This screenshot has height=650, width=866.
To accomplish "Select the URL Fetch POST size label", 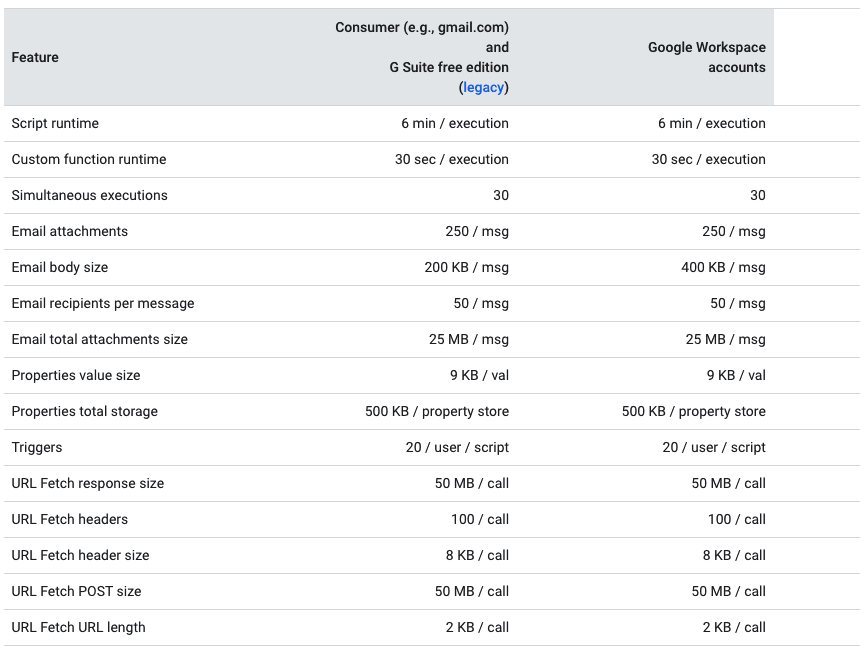I will tap(76, 591).
